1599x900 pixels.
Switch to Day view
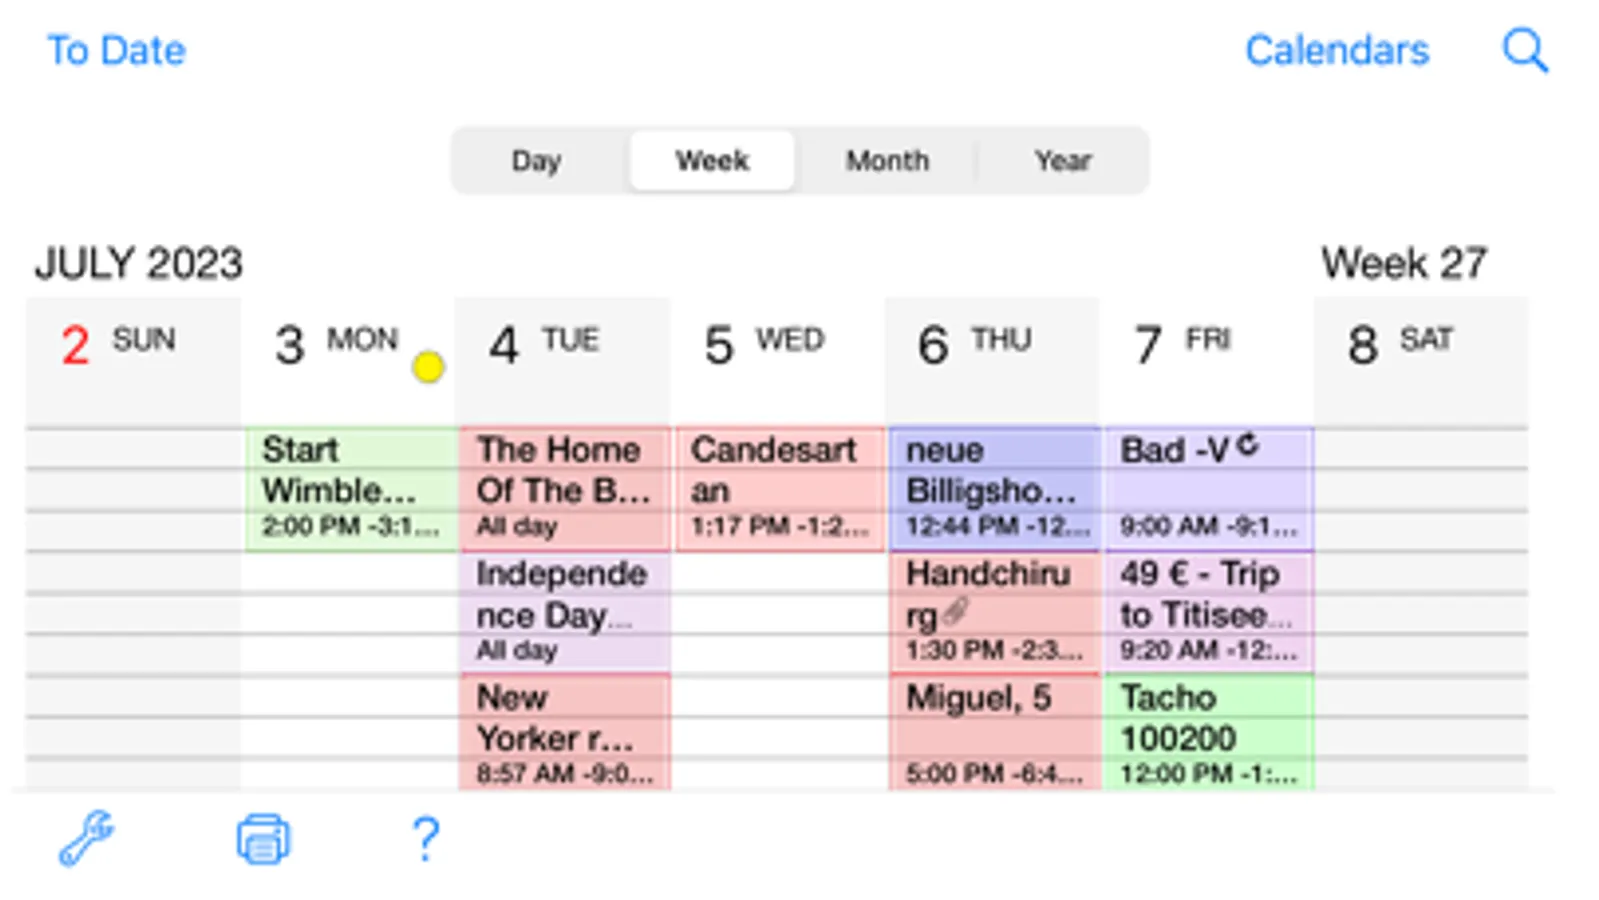(537, 161)
